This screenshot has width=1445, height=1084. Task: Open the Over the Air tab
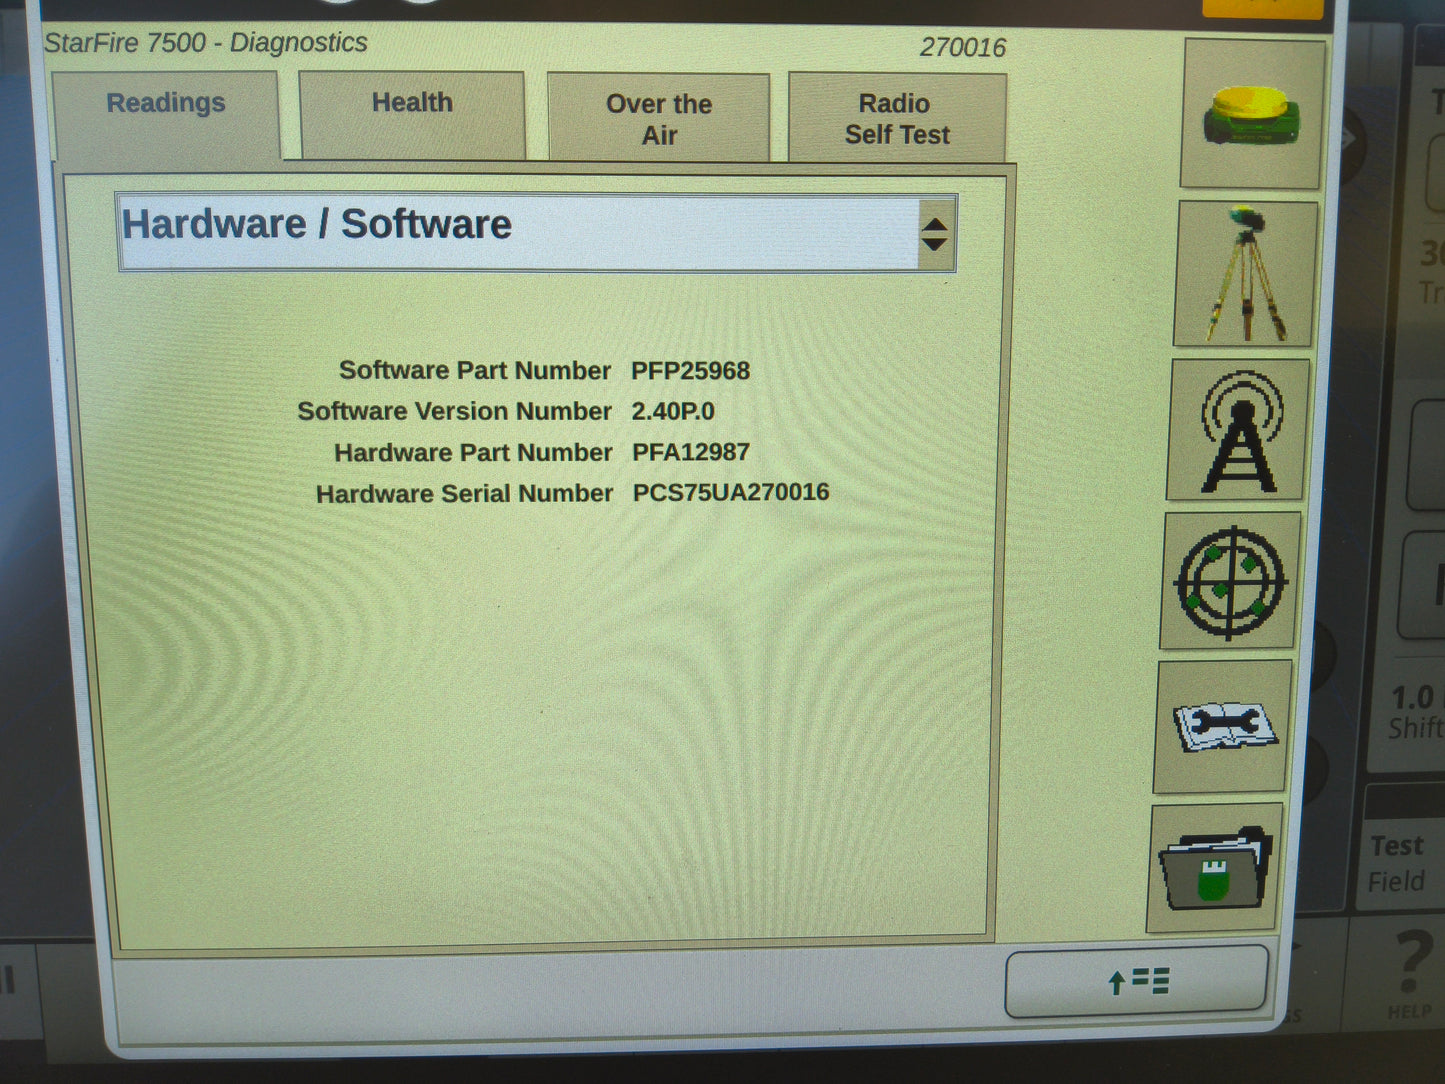[658, 118]
